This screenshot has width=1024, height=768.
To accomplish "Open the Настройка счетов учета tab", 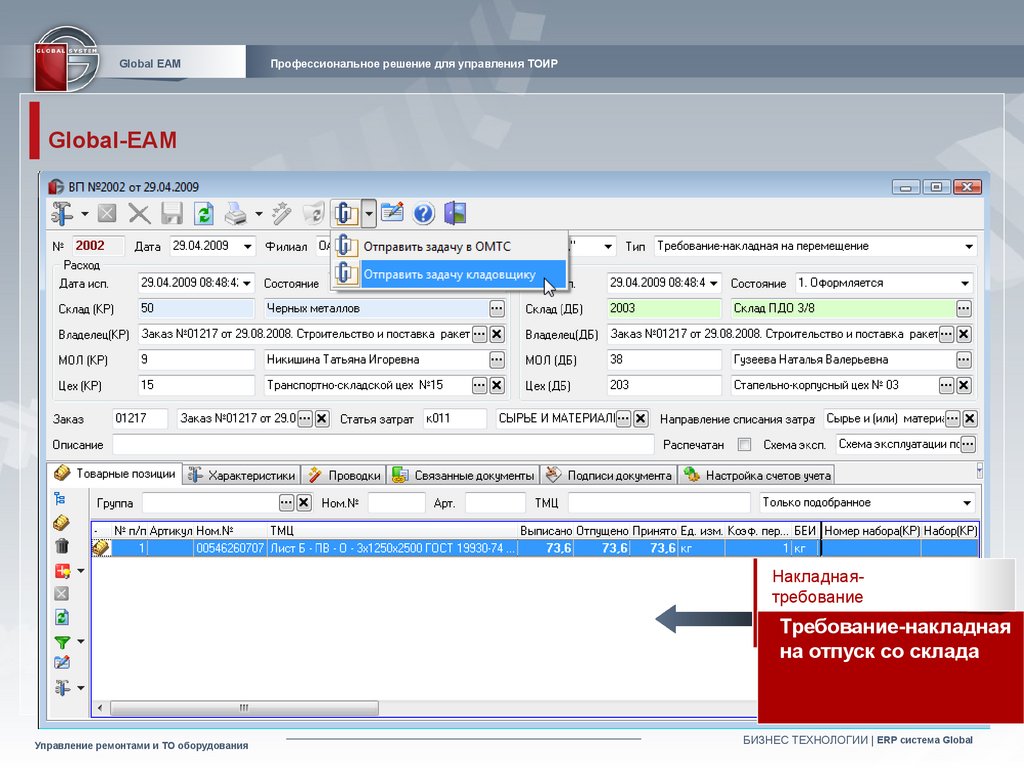I will (x=758, y=475).
